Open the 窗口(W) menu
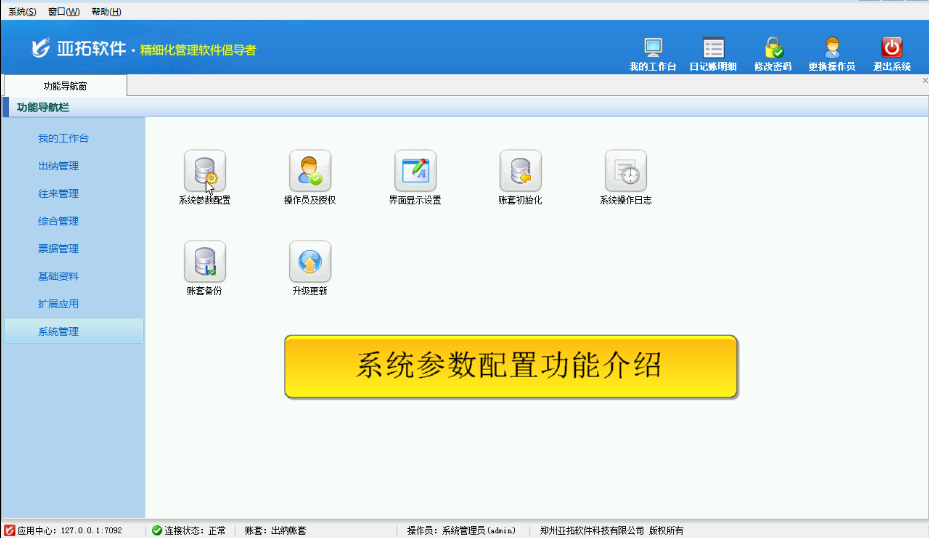The image size is (929, 538). click(x=64, y=11)
